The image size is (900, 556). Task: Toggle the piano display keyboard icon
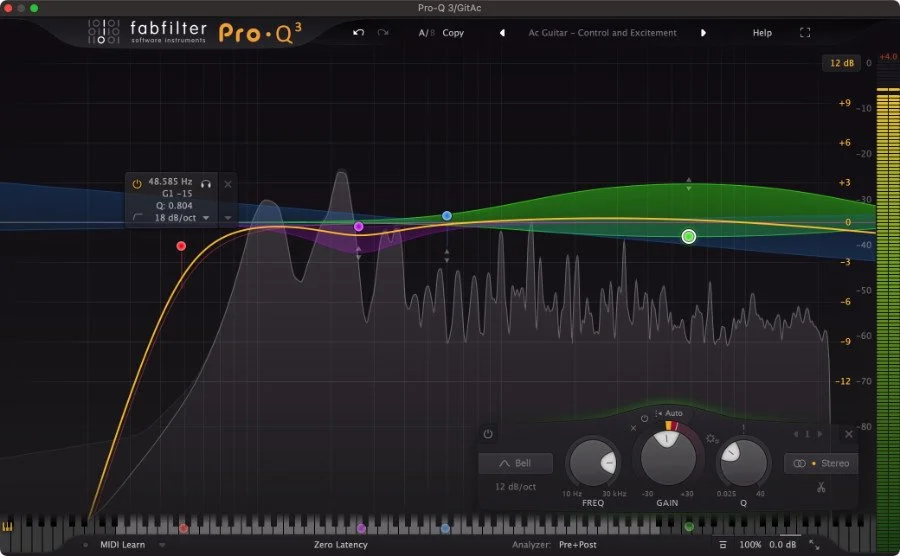[7, 526]
